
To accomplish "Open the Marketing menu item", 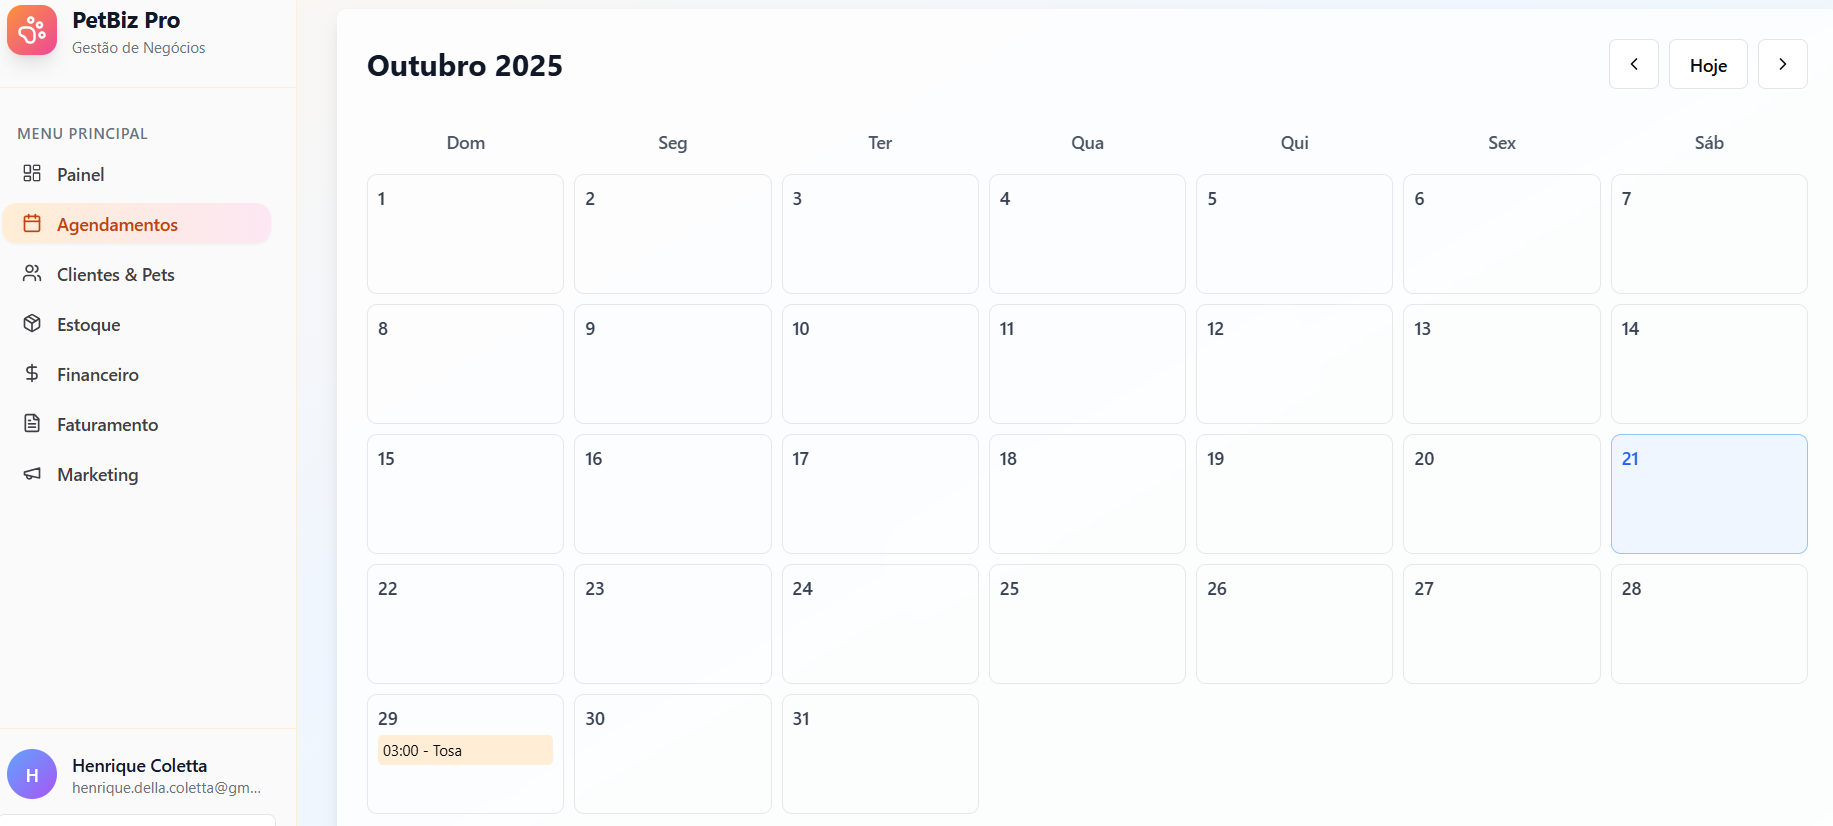I will point(98,475).
